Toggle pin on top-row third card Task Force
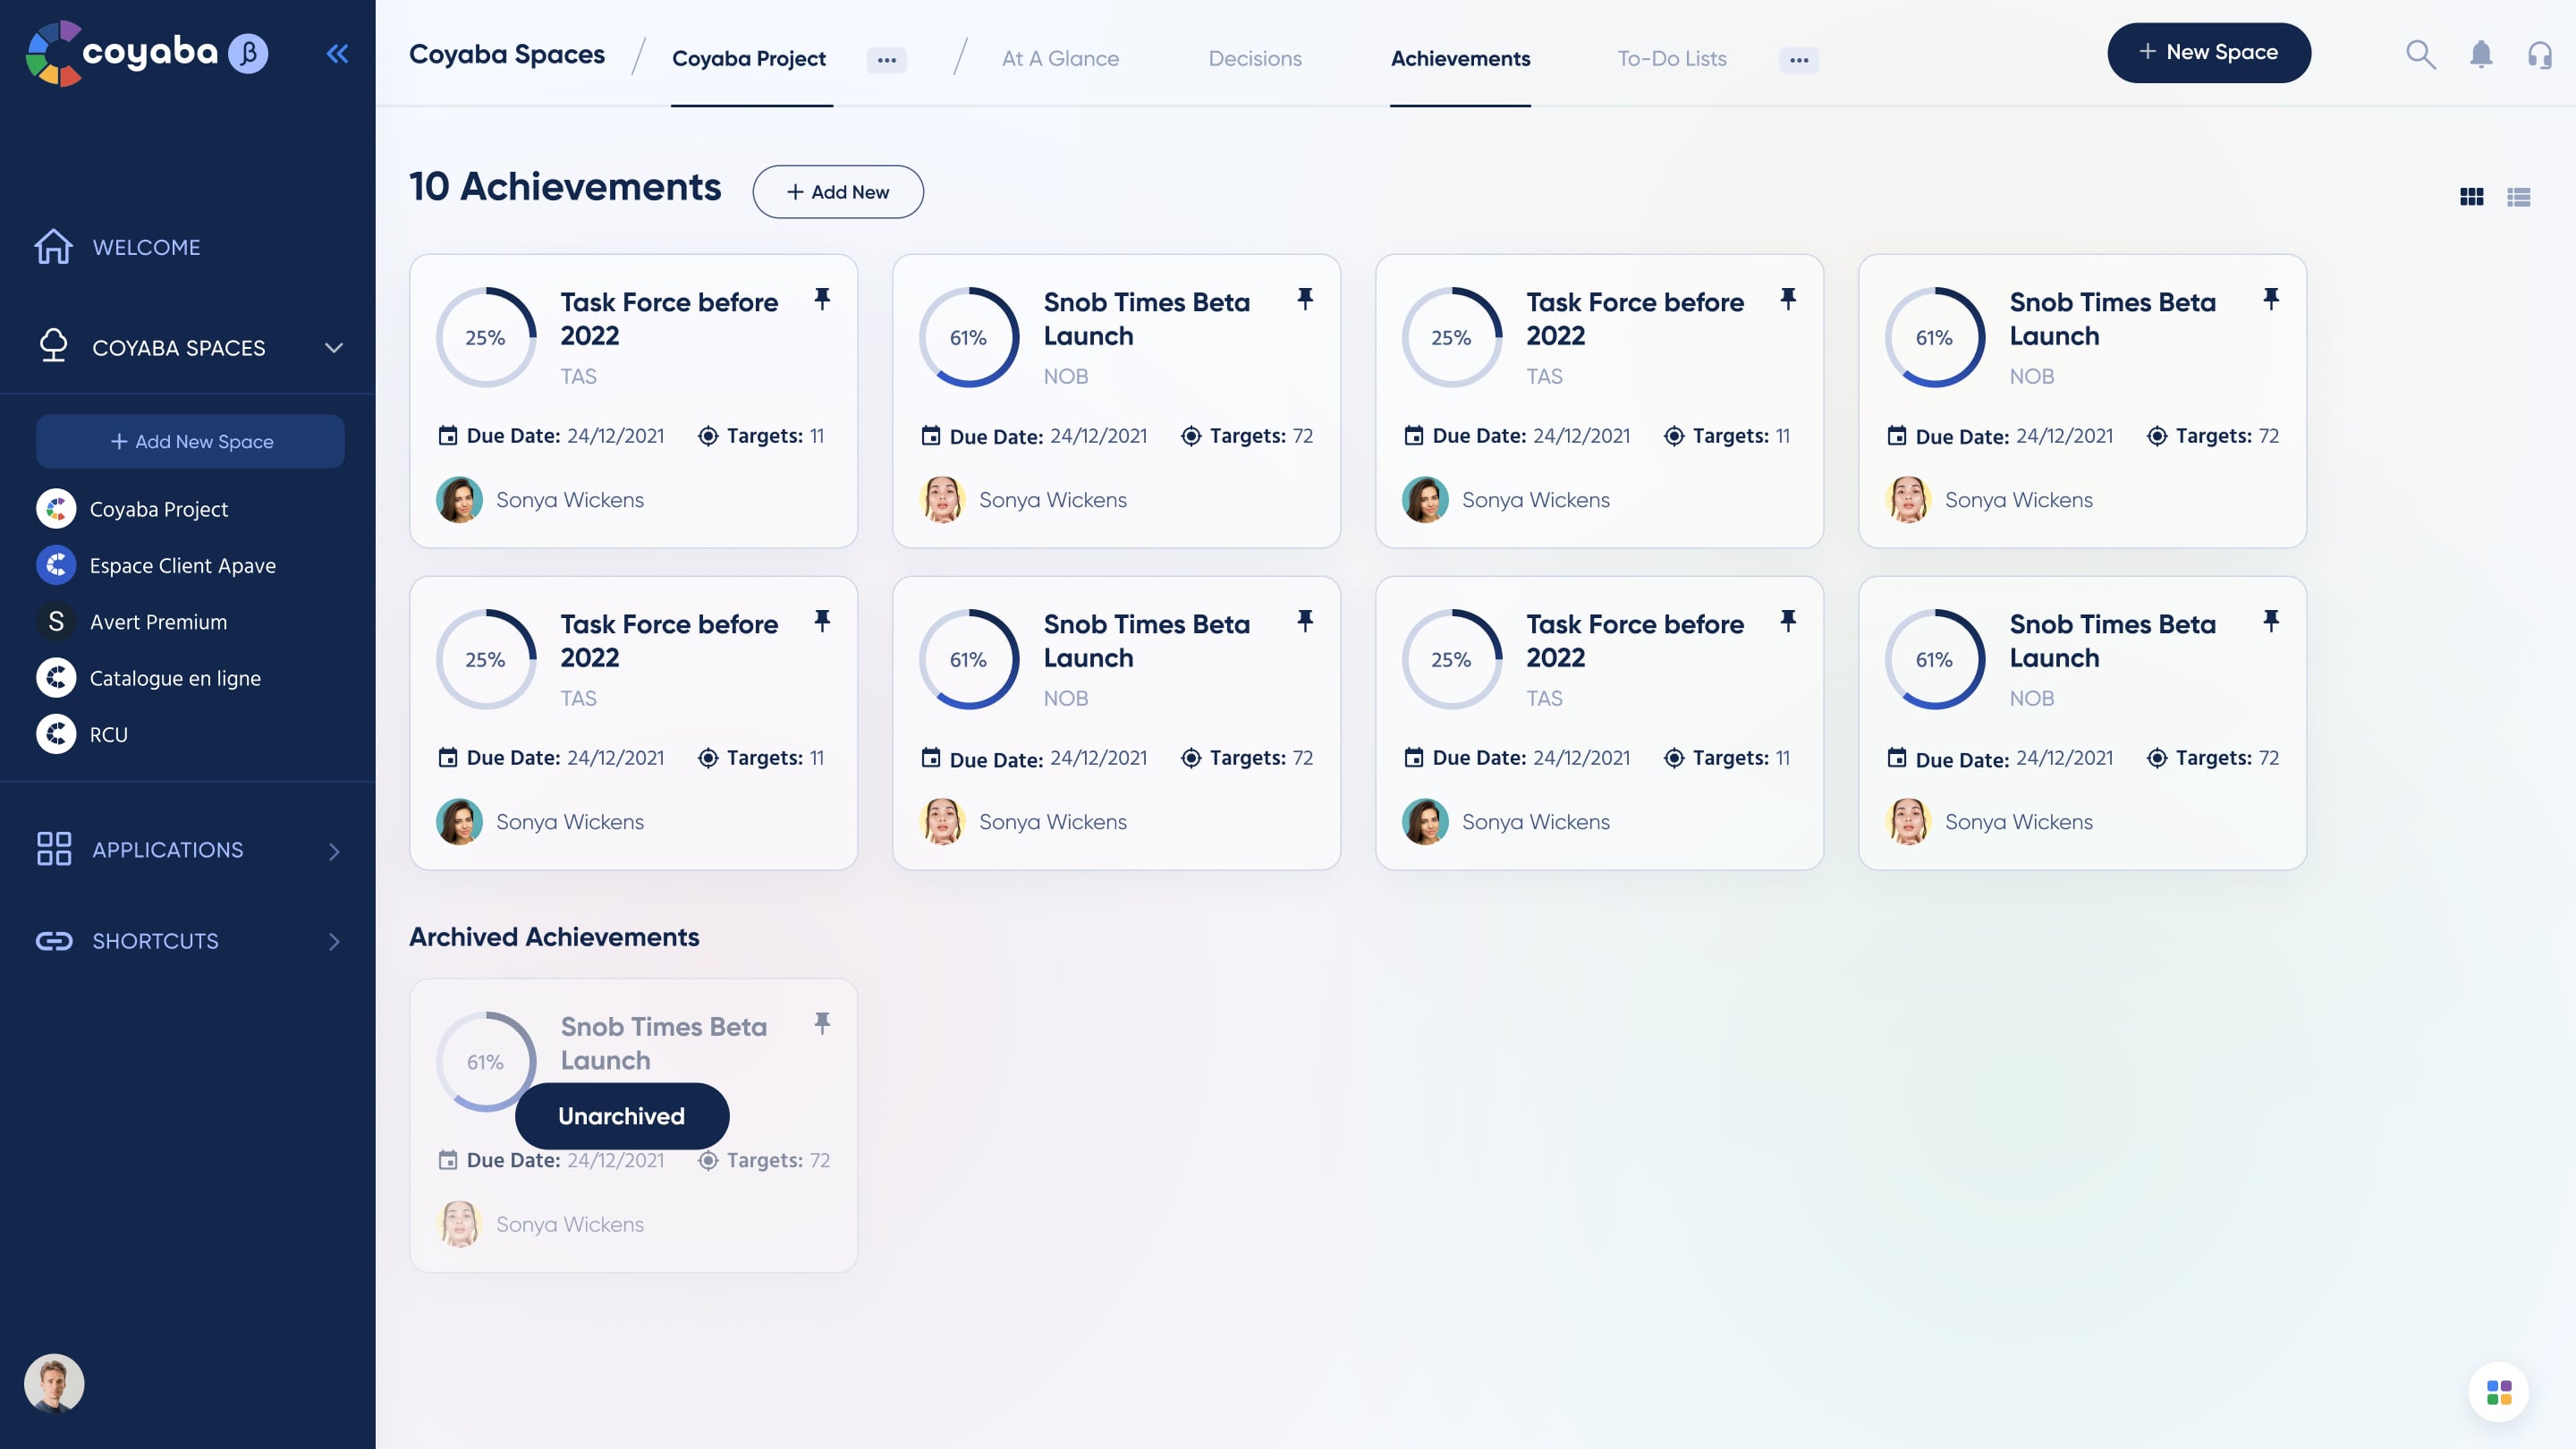This screenshot has height=1449, width=2576. click(x=1788, y=299)
